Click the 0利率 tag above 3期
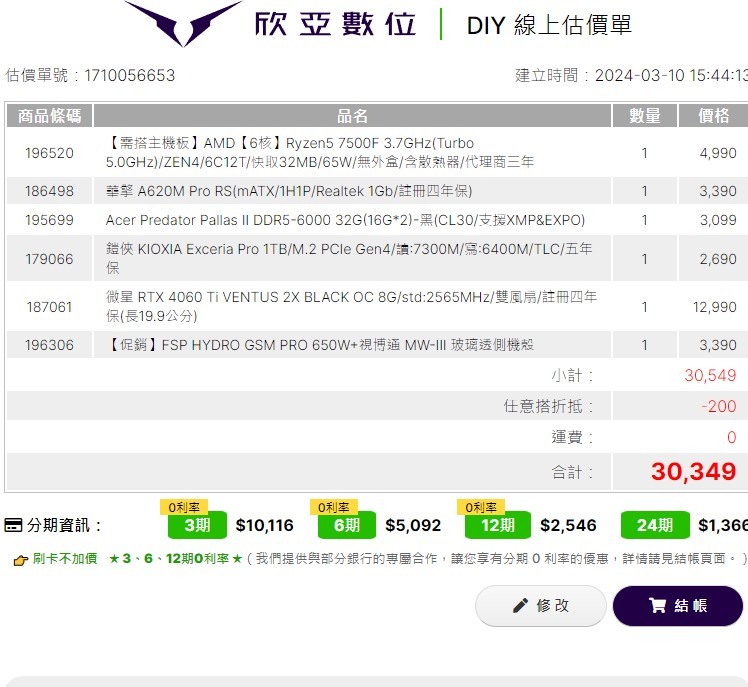 [x=184, y=507]
